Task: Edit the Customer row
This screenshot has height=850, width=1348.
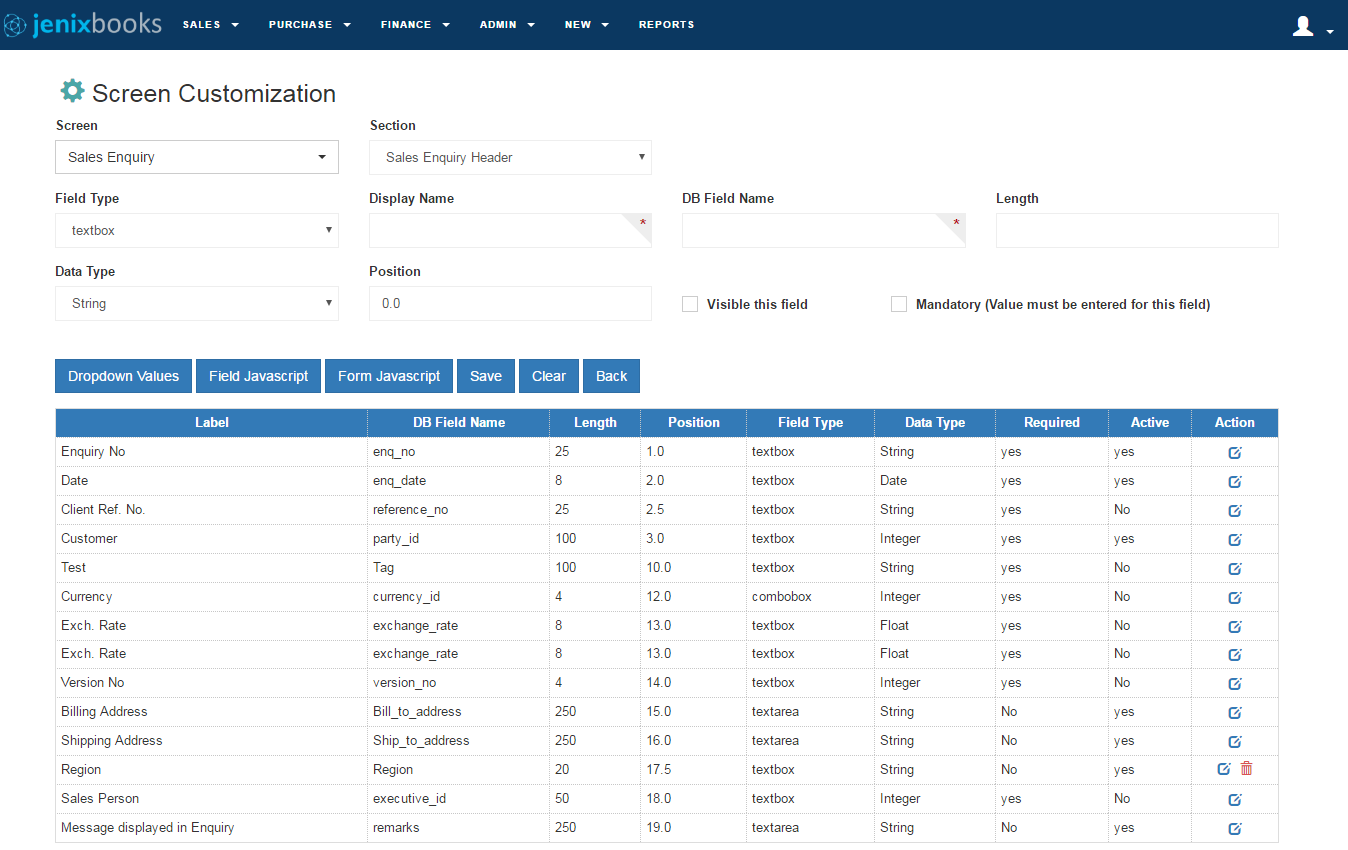Action: click(1235, 540)
